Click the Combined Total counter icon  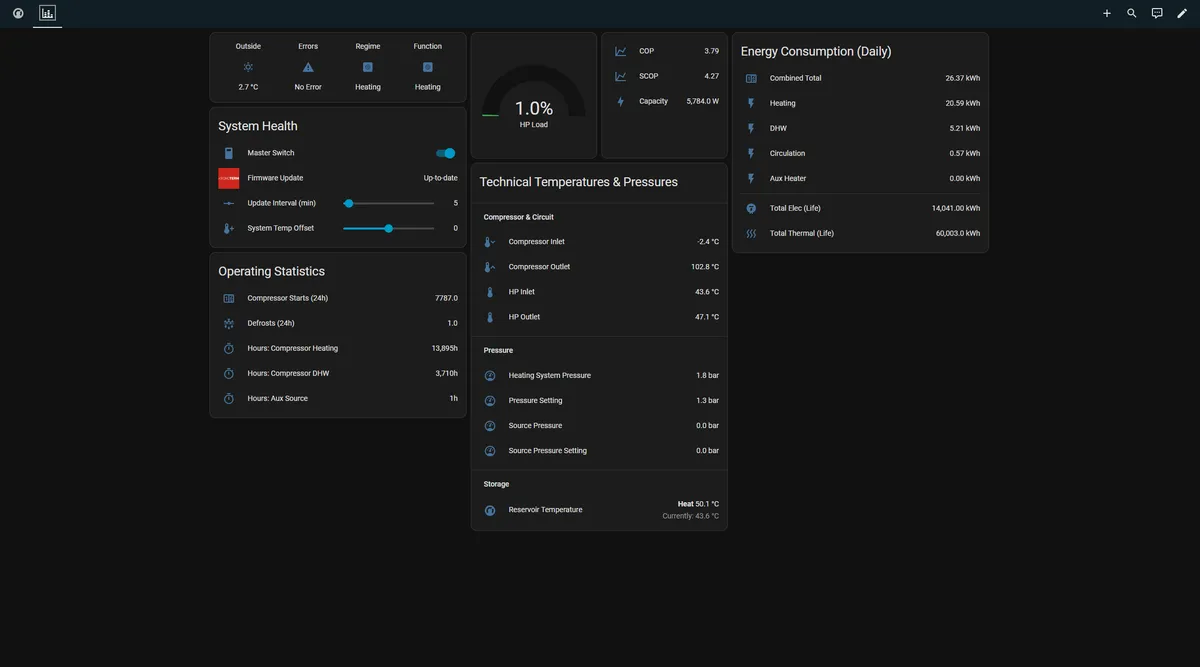tap(751, 78)
